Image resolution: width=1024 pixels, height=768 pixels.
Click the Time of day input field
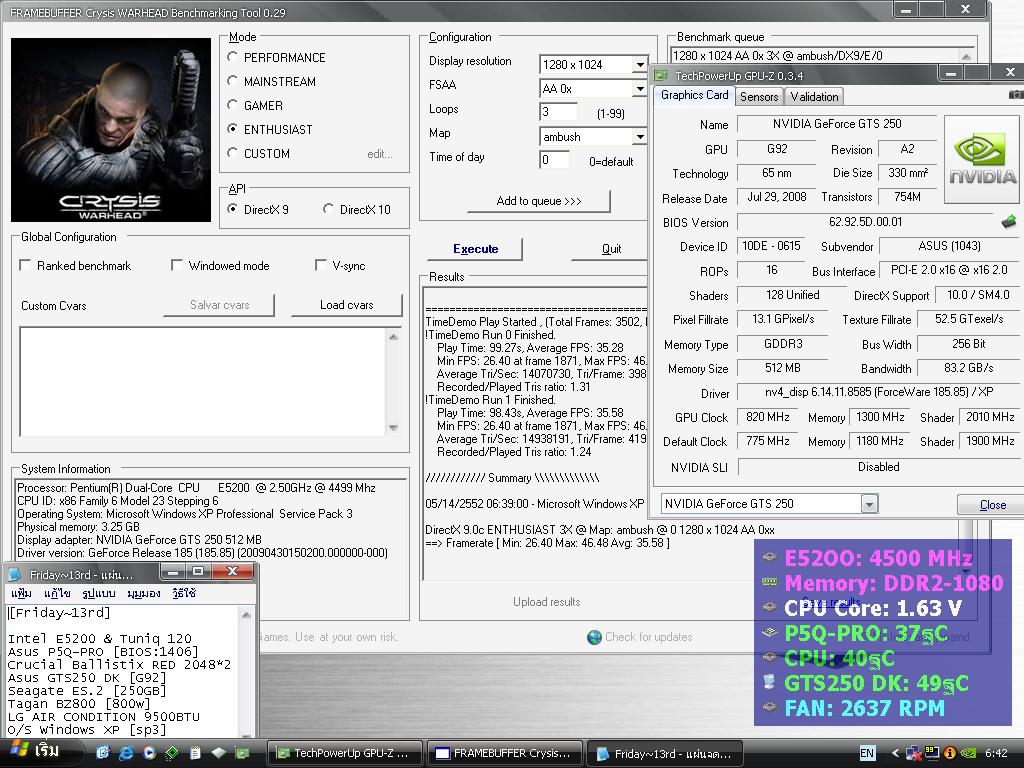[x=554, y=160]
